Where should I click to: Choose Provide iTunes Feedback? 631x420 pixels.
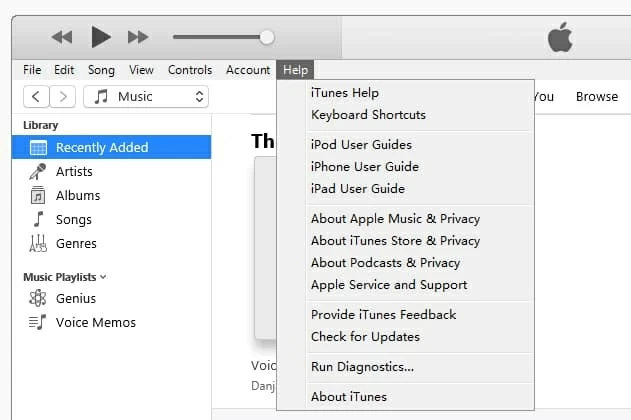[x=420, y=315]
